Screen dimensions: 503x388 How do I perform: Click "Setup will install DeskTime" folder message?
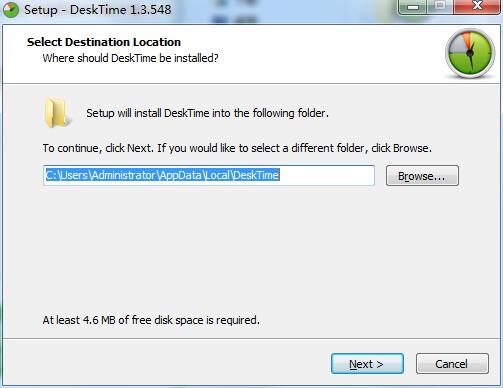pos(207,113)
